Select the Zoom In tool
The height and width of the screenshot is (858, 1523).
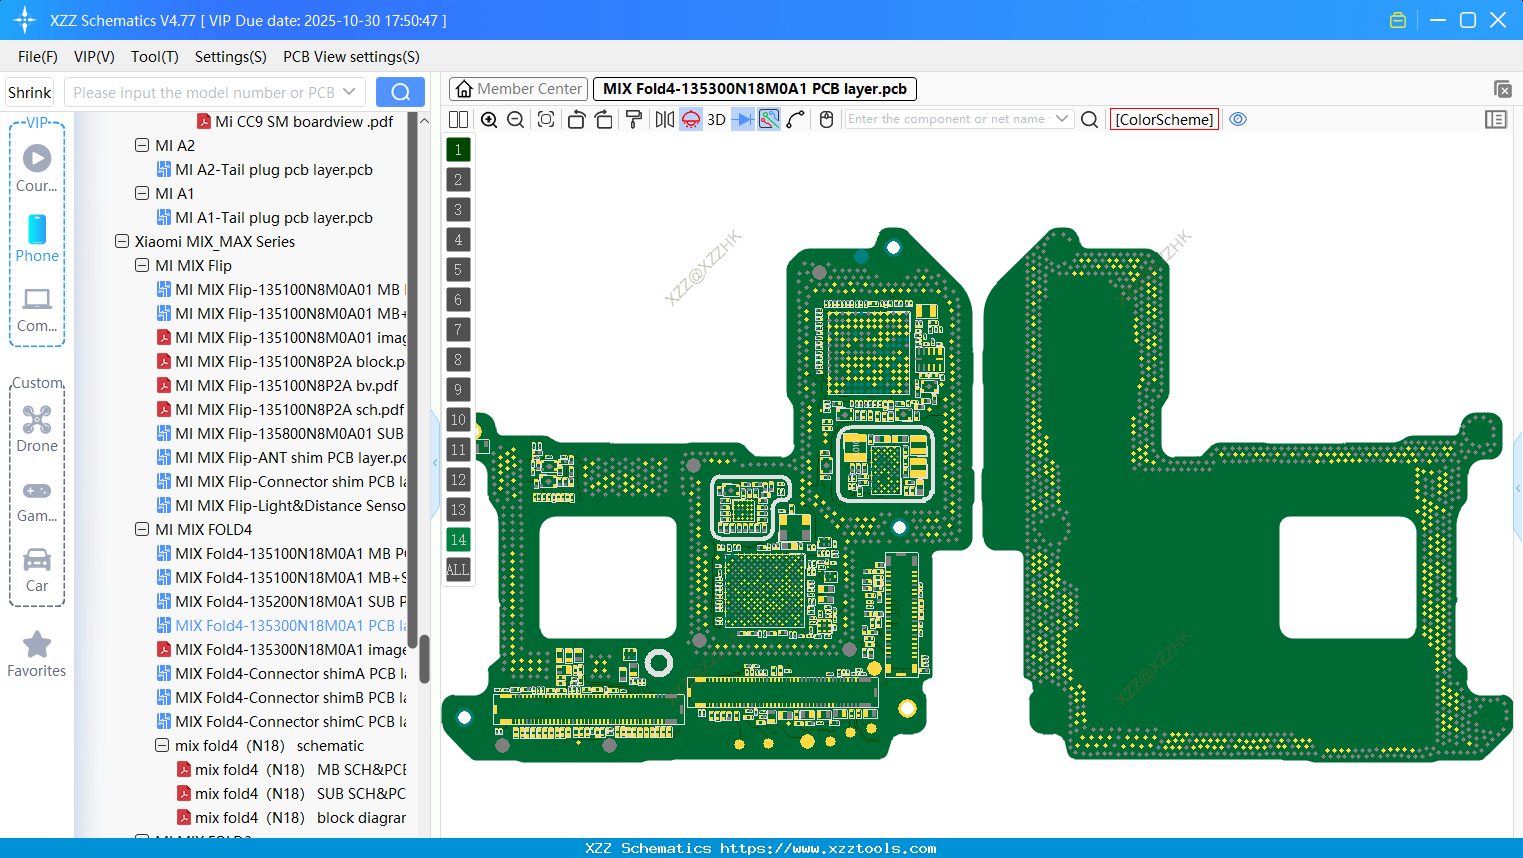(x=489, y=118)
